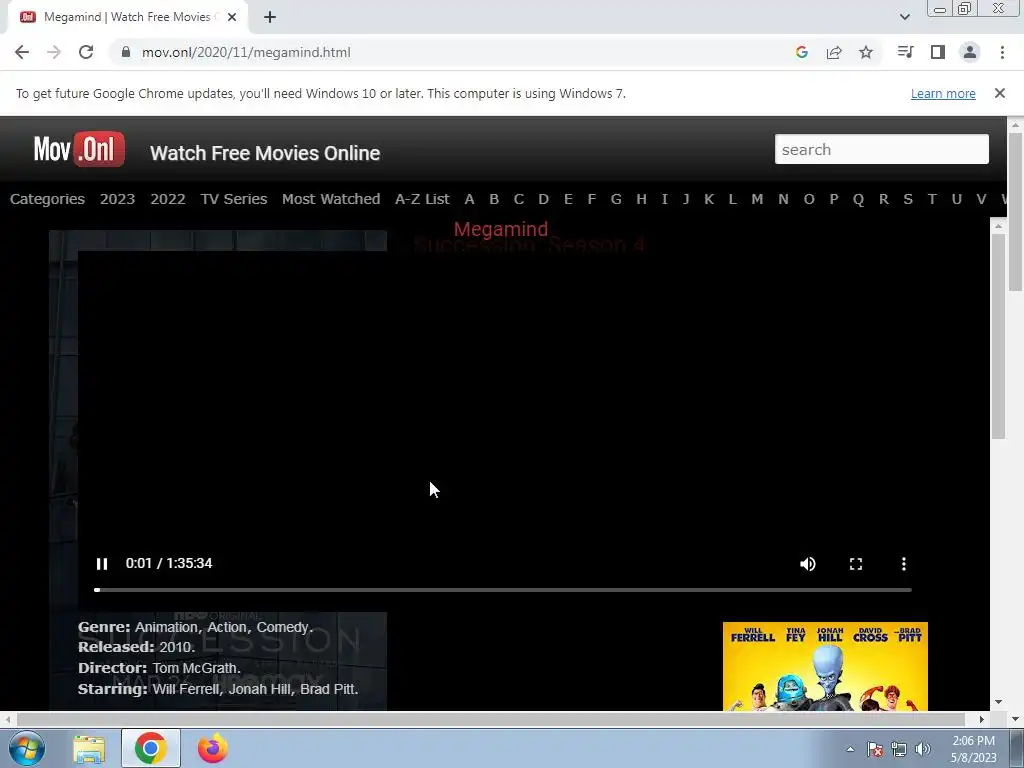Screen dimensions: 1024x768
Task: Dismiss the Chrome update notification
Action: pos(1000,93)
